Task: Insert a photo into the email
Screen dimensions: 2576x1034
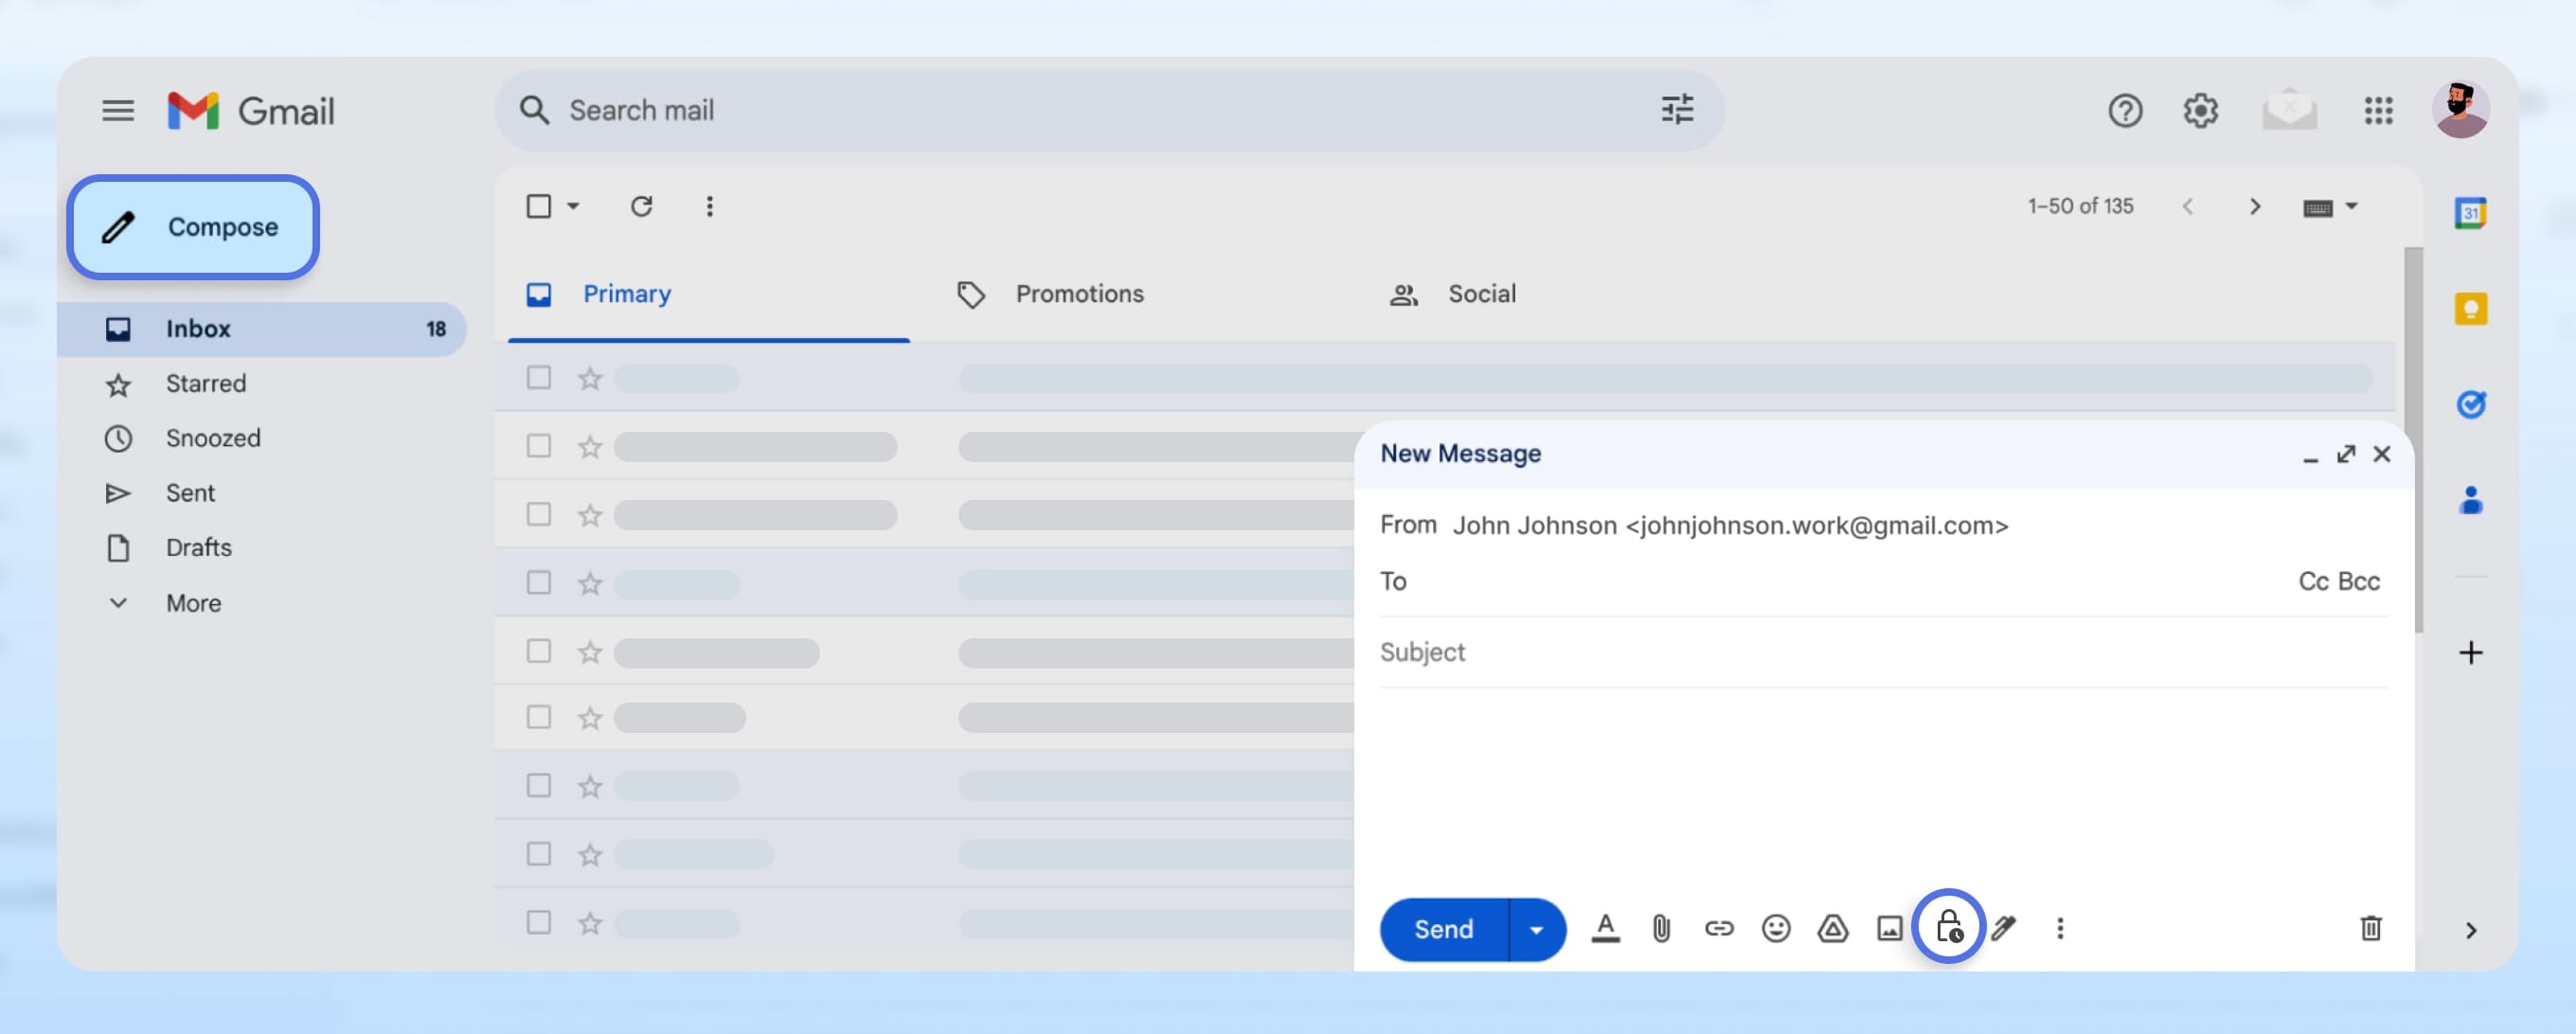Action: click(1889, 928)
